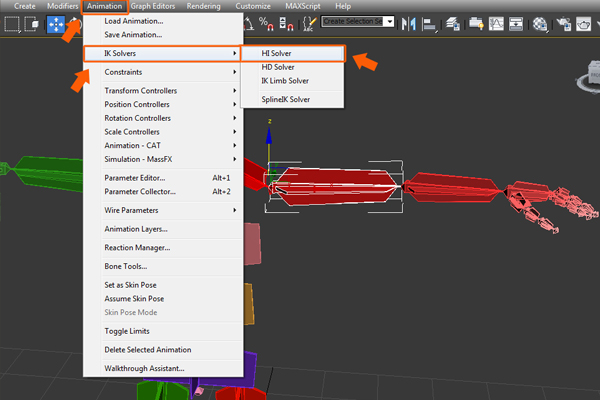Open the Rendered Frame Window teapot icon
600x400 pixels.
coord(584,24)
